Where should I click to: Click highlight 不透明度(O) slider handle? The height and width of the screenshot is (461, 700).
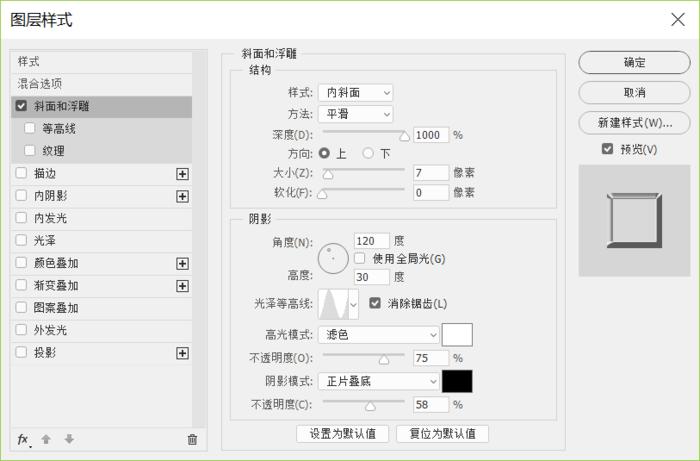384,359
